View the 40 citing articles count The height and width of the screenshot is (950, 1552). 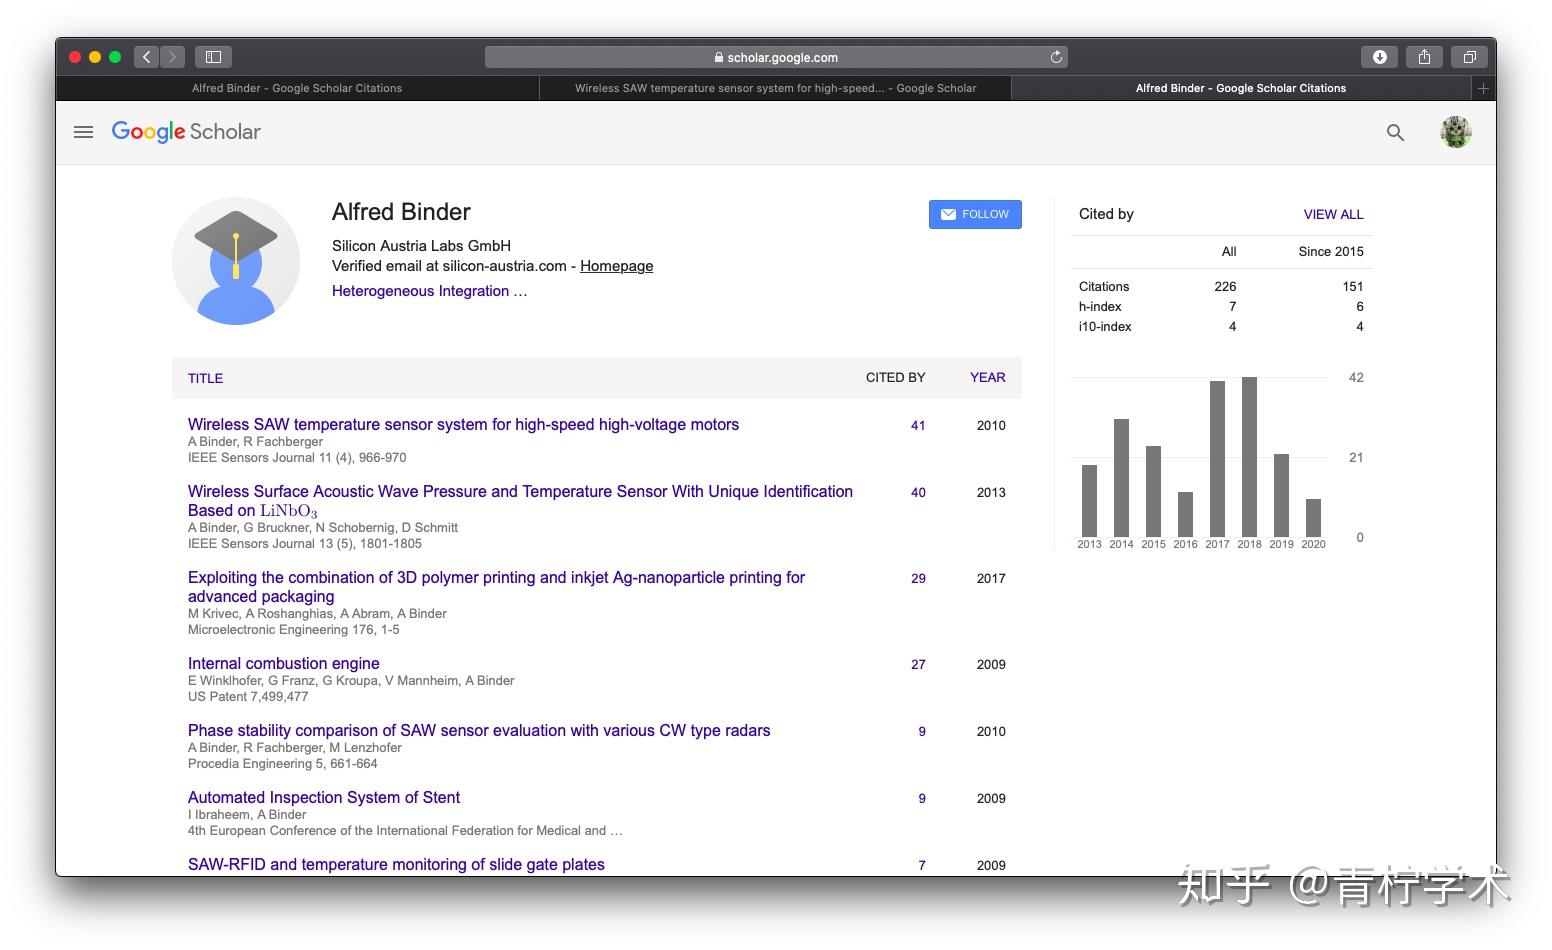[x=918, y=493]
